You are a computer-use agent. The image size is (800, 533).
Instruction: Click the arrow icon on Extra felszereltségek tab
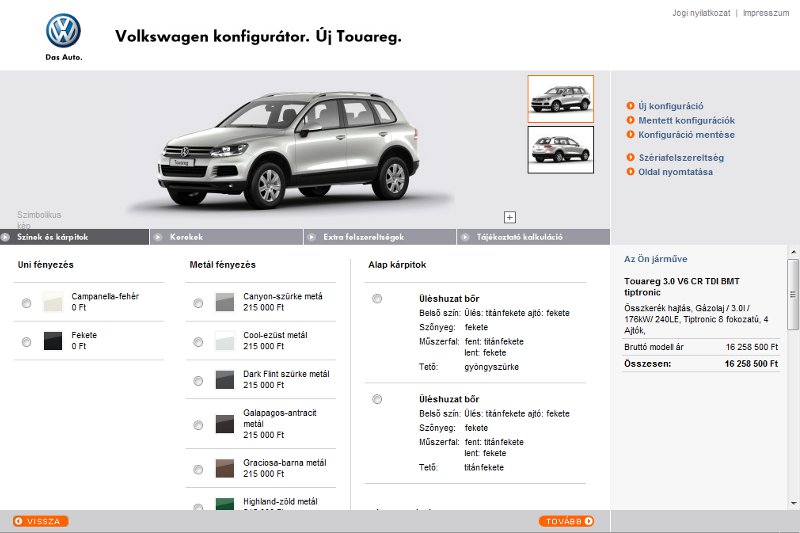pyautogui.click(x=311, y=237)
